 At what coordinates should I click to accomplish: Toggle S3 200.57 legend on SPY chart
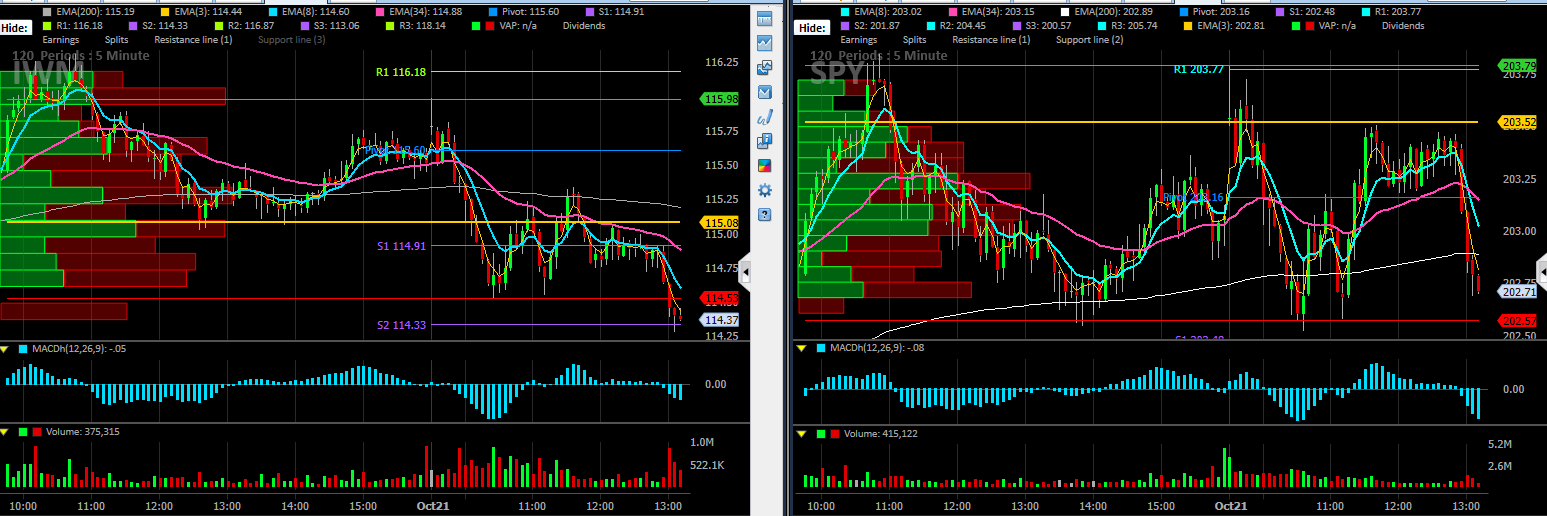click(x=1043, y=25)
